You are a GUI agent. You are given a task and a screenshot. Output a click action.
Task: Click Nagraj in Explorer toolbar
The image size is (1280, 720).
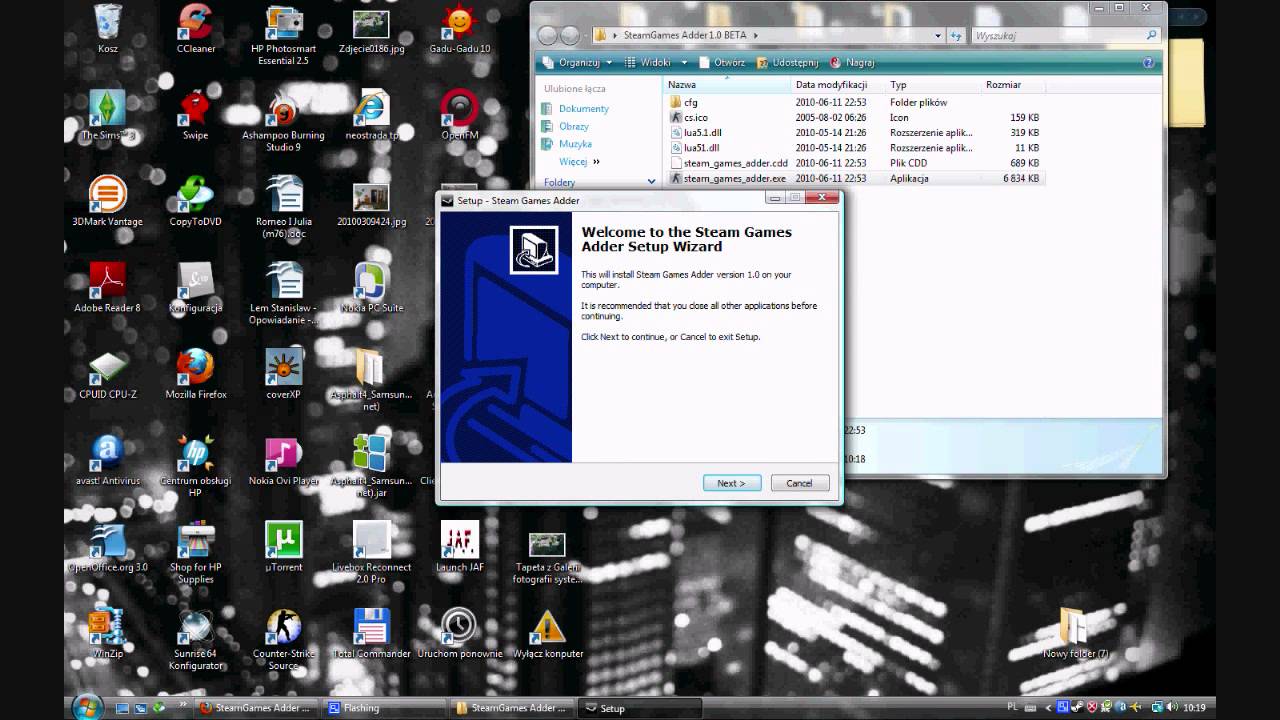(852, 62)
